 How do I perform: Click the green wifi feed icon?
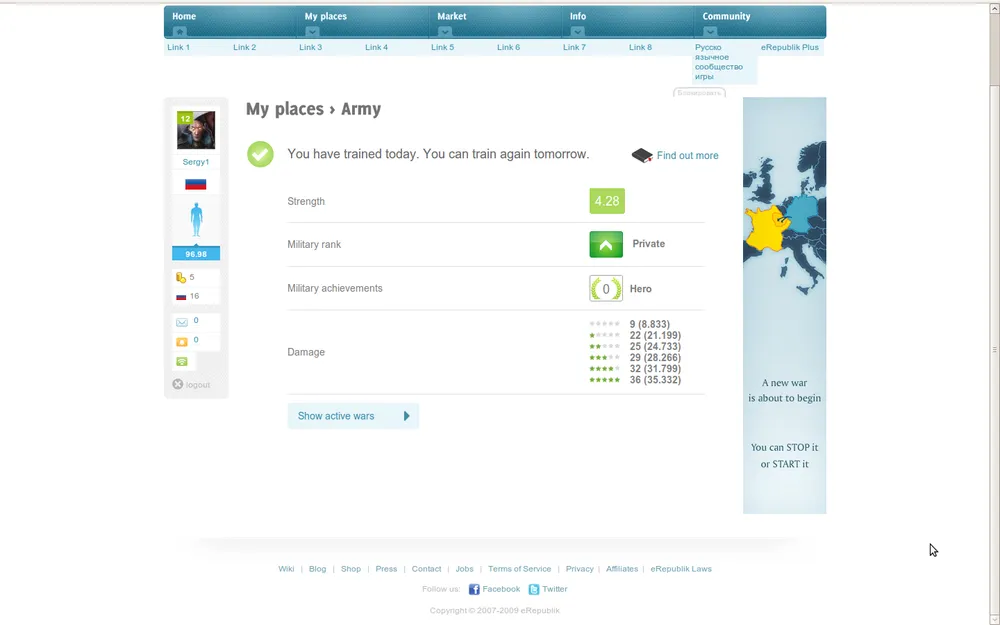(x=182, y=362)
